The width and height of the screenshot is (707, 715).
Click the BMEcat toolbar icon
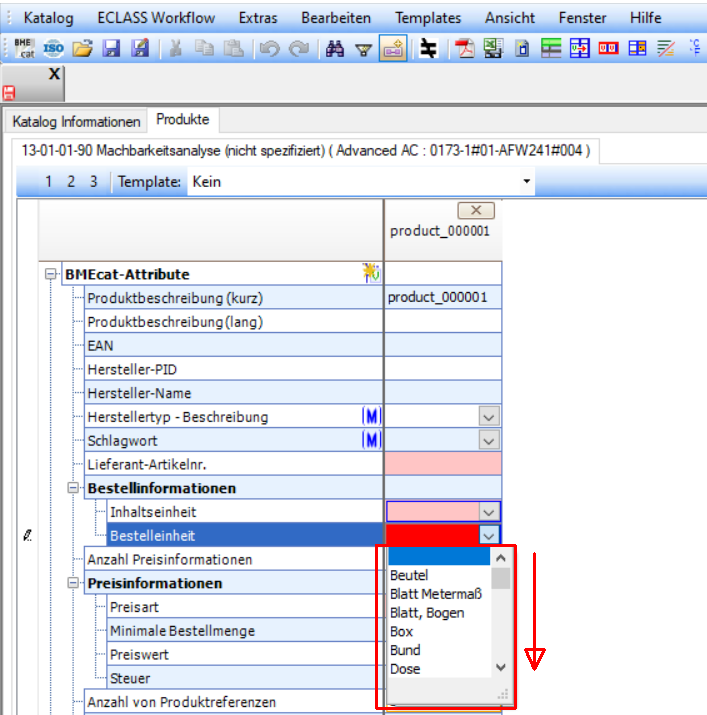pyautogui.click(x=24, y=48)
